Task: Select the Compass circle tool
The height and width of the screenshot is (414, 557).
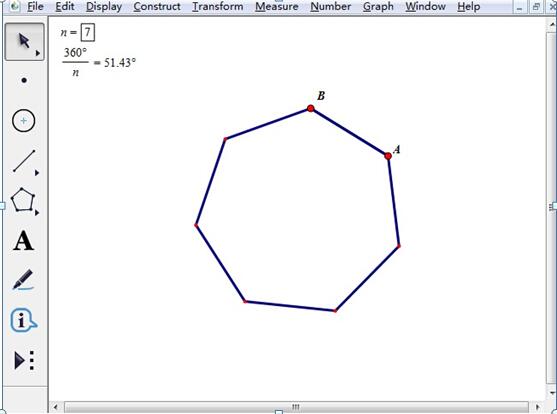Action: coord(23,121)
